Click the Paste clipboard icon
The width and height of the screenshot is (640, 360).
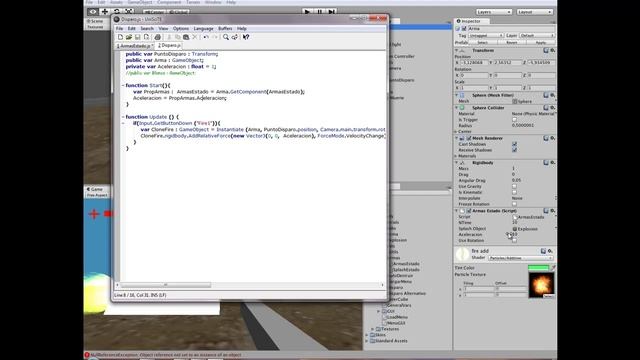(x=186, y=37)
